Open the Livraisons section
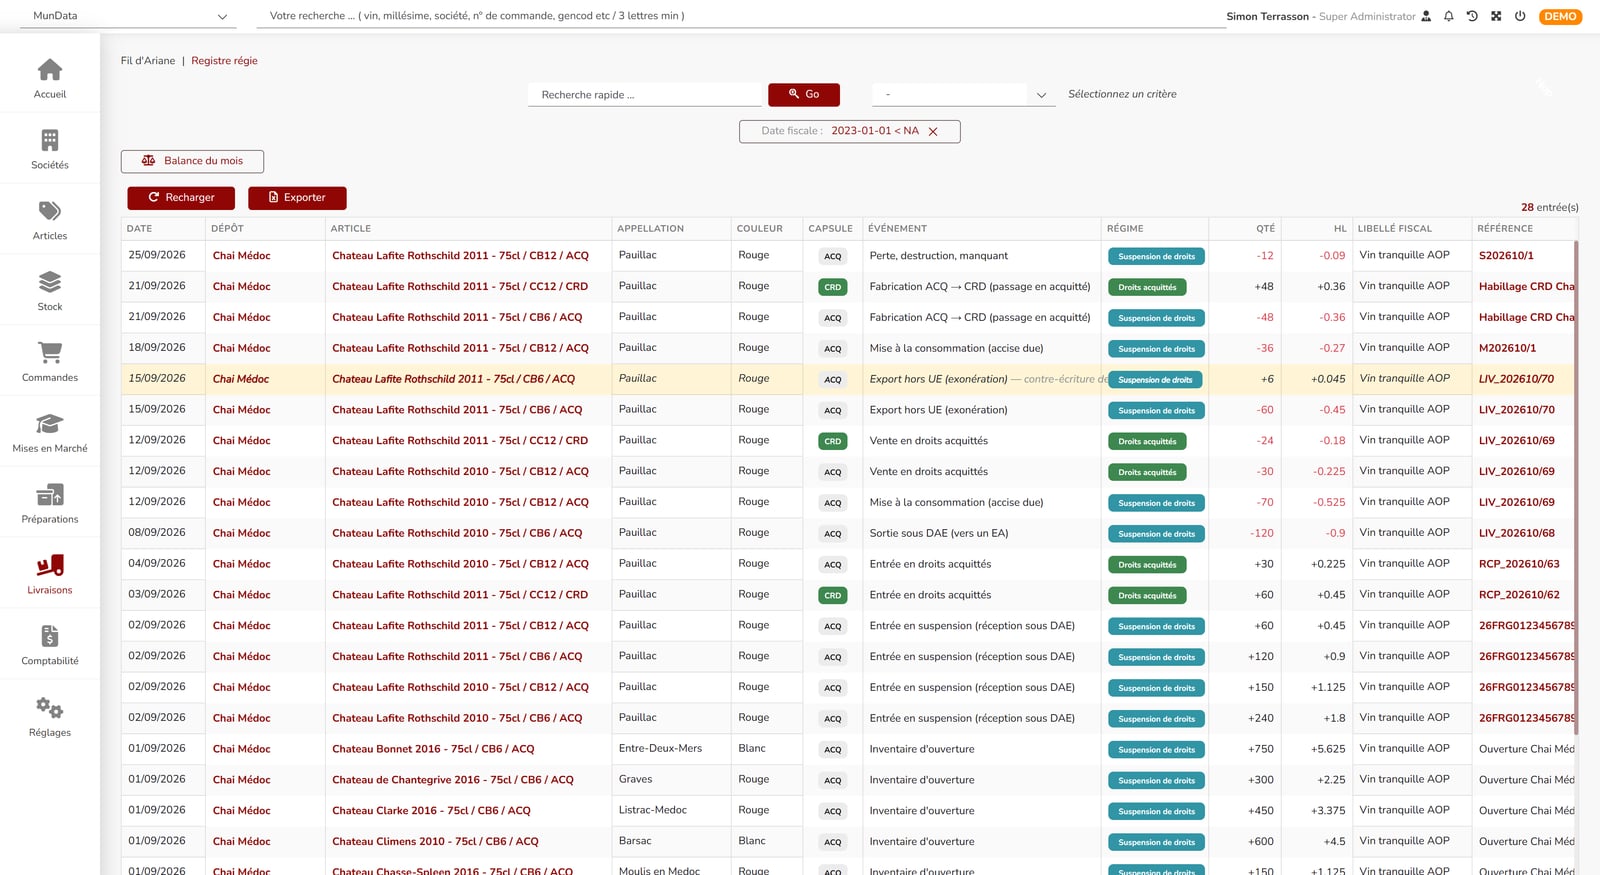The image size is (1600, 875). [x=50, y=575]
